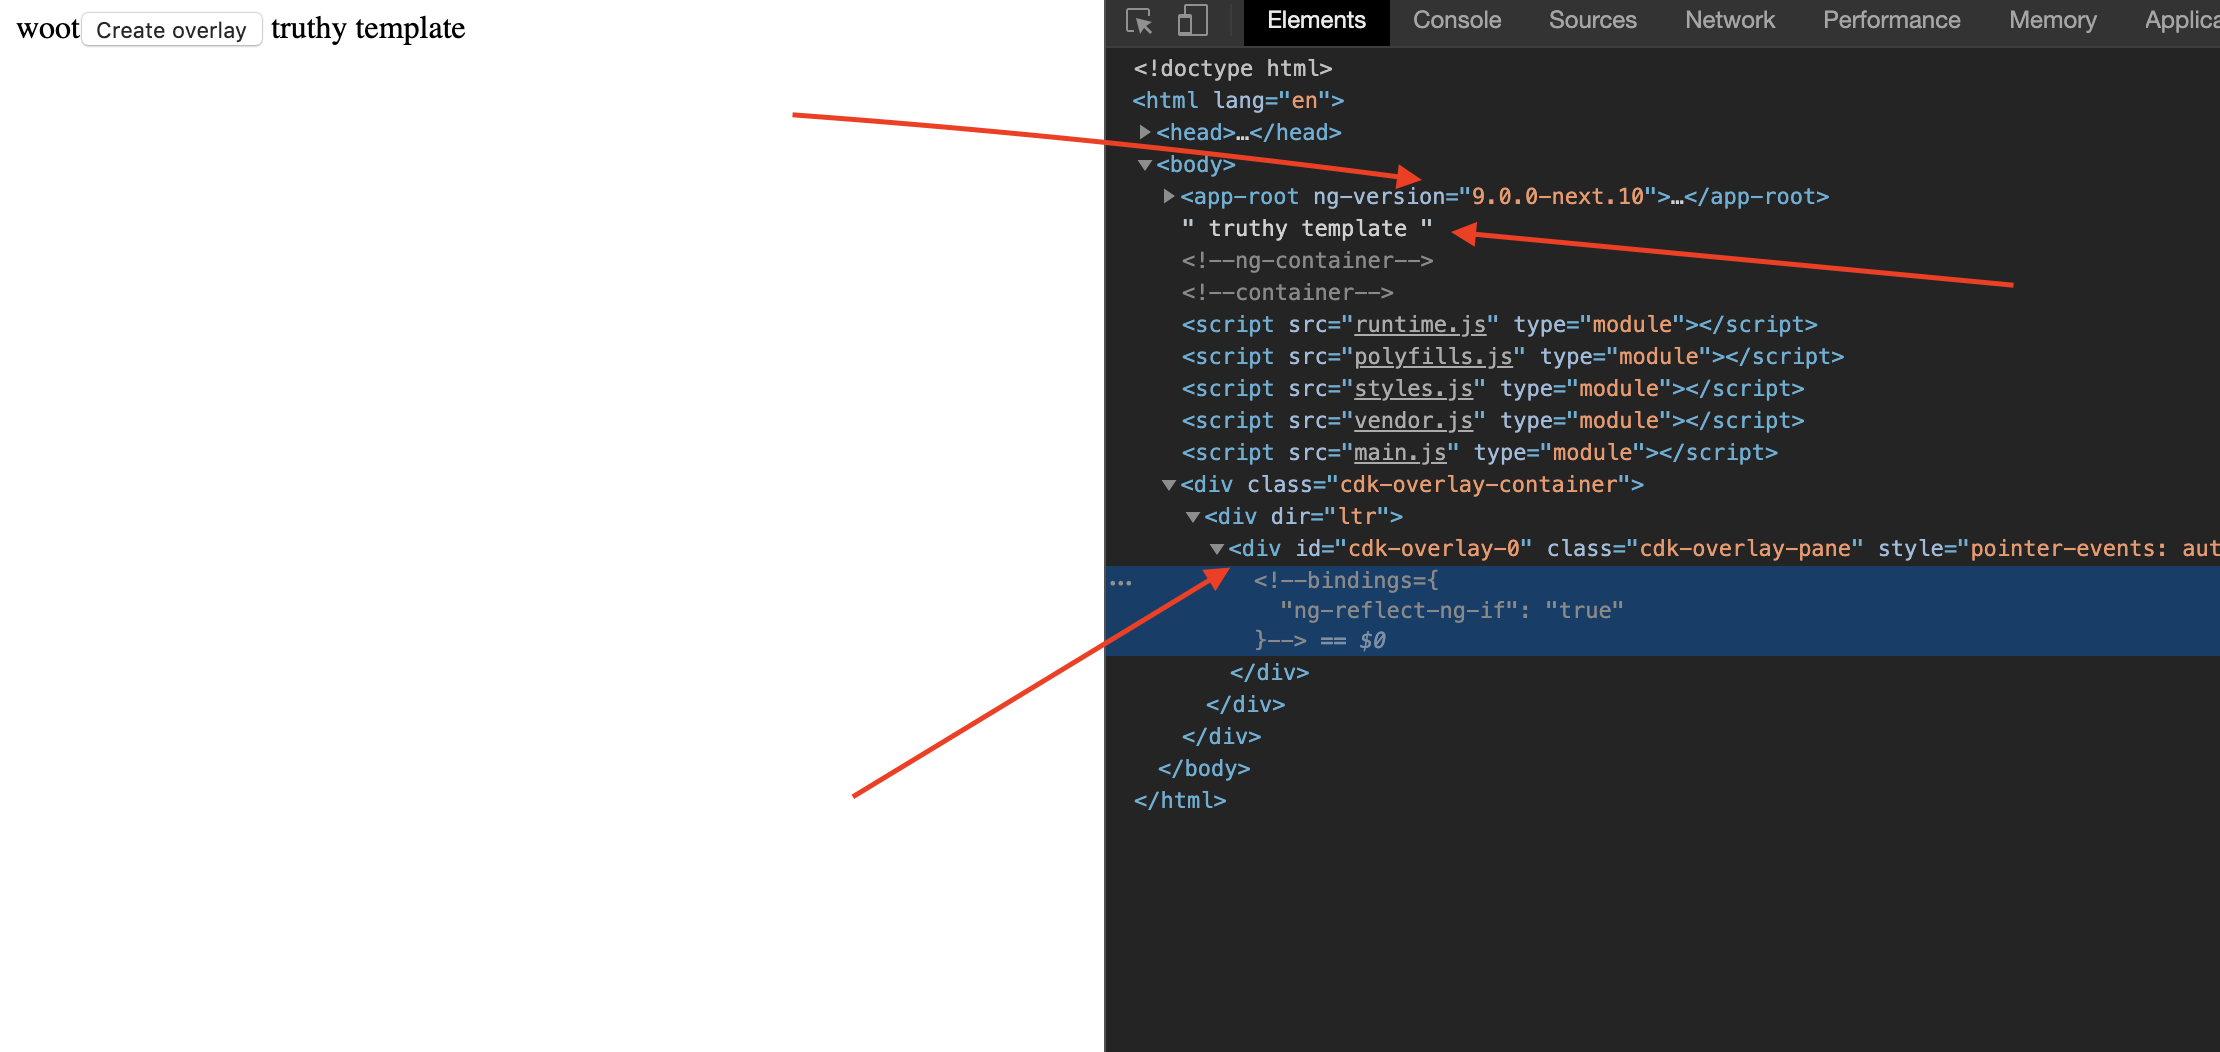Select the ng-container comment node
2220x1052 pixels.
coord(1307,260)
